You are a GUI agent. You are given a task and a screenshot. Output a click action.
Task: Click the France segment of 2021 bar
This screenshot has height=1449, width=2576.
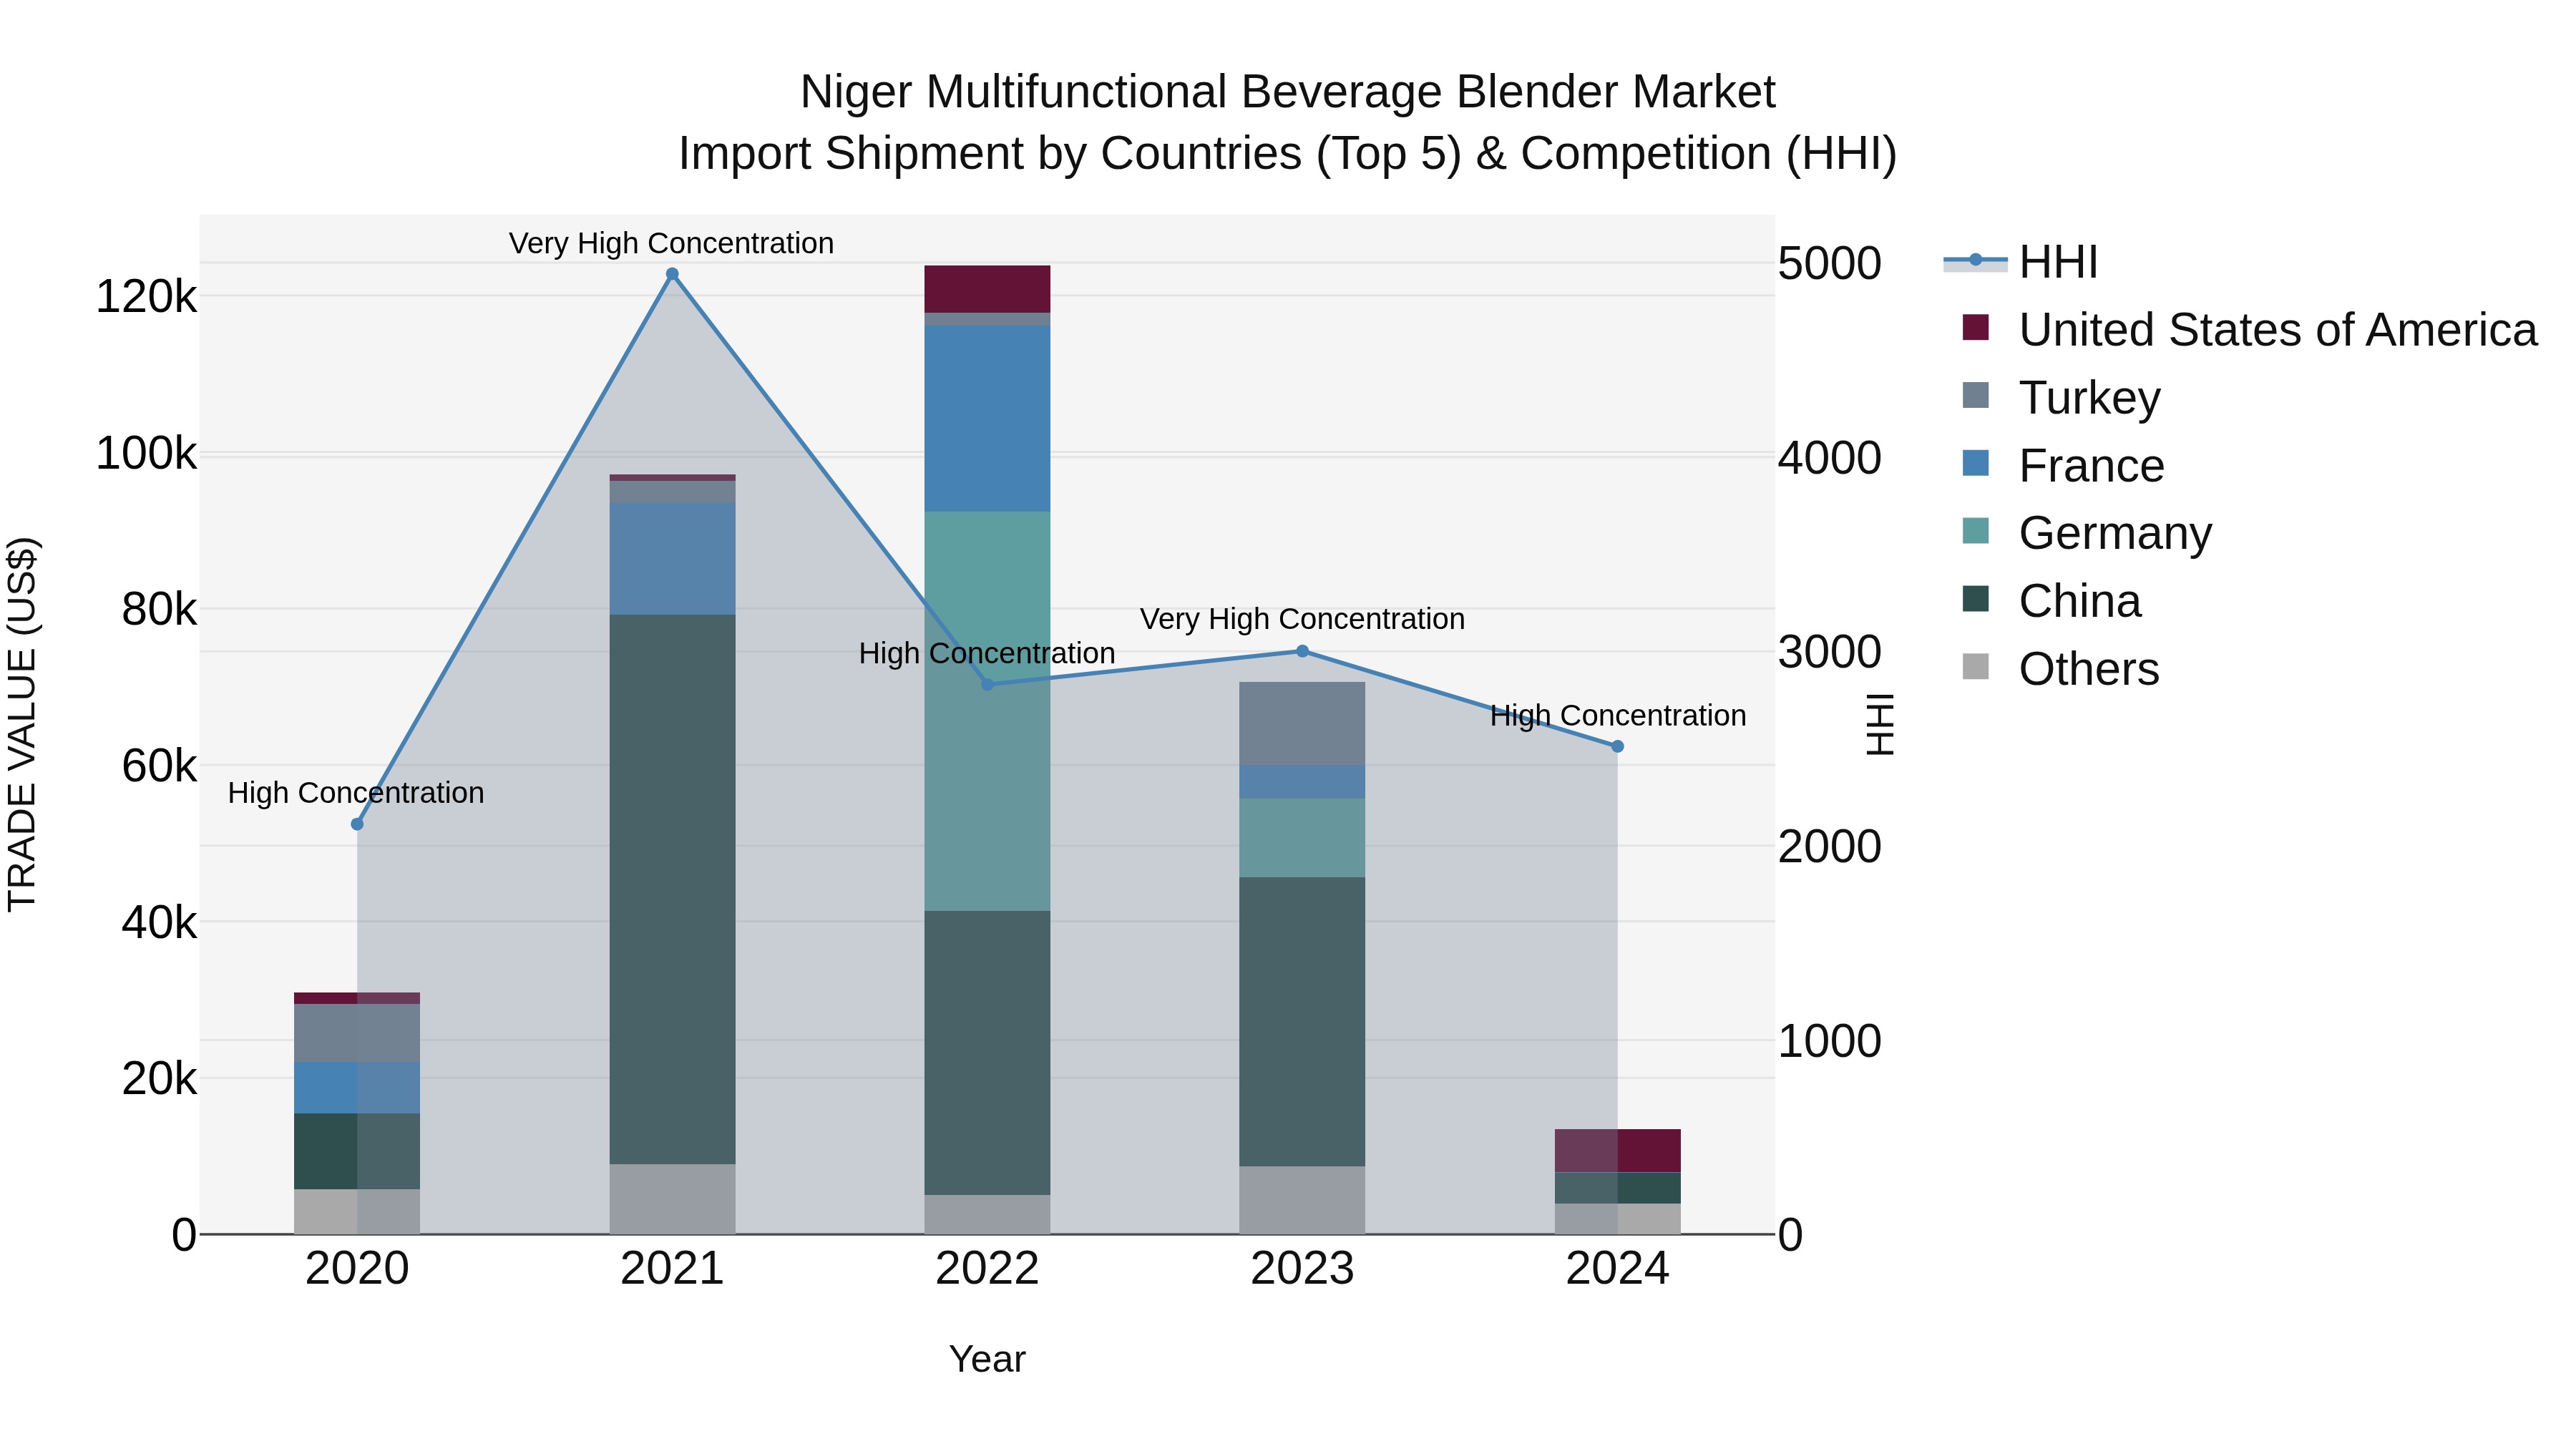click(672, 559)
